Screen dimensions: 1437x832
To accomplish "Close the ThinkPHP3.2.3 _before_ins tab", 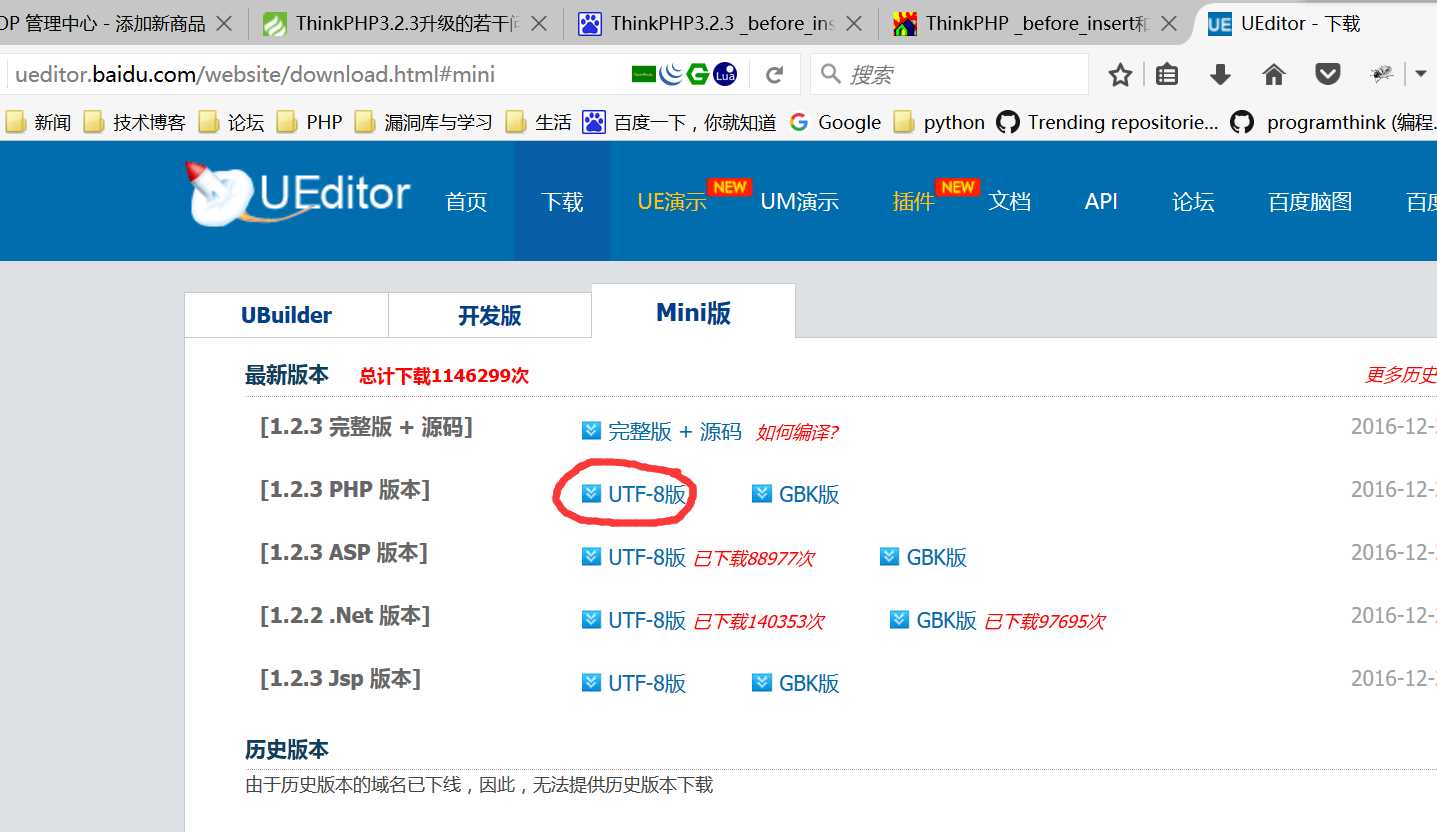I will (x=853, y=23).
